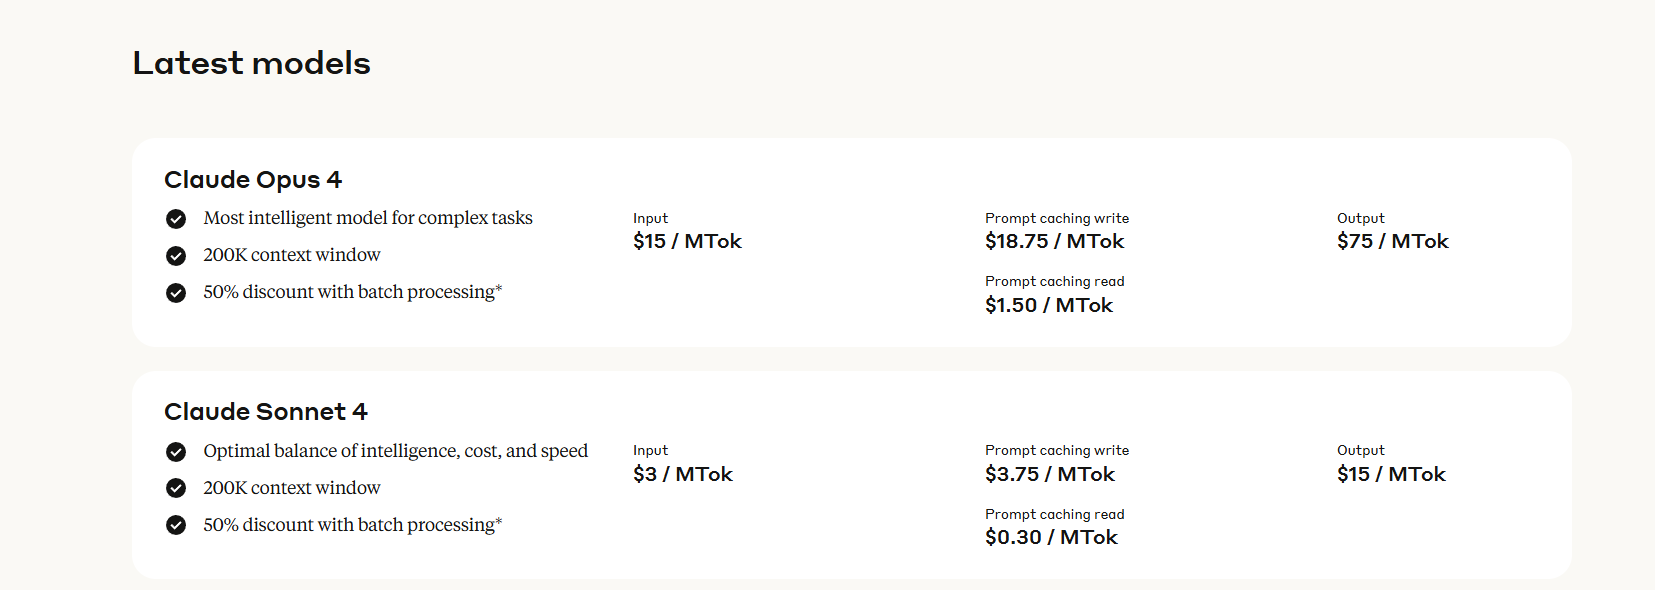Click Opus 50% discount with batch processing text

click(353, 292)
